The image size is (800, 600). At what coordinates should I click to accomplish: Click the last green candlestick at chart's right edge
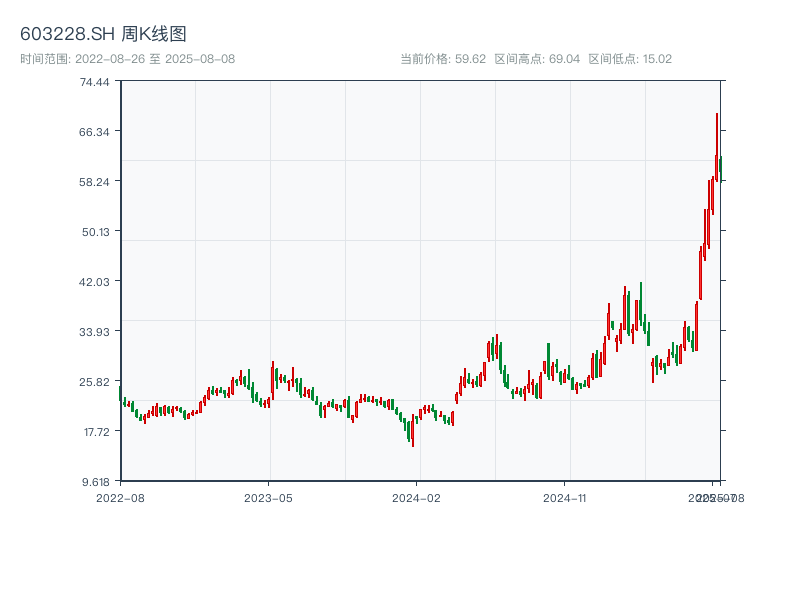click(720, 168)
